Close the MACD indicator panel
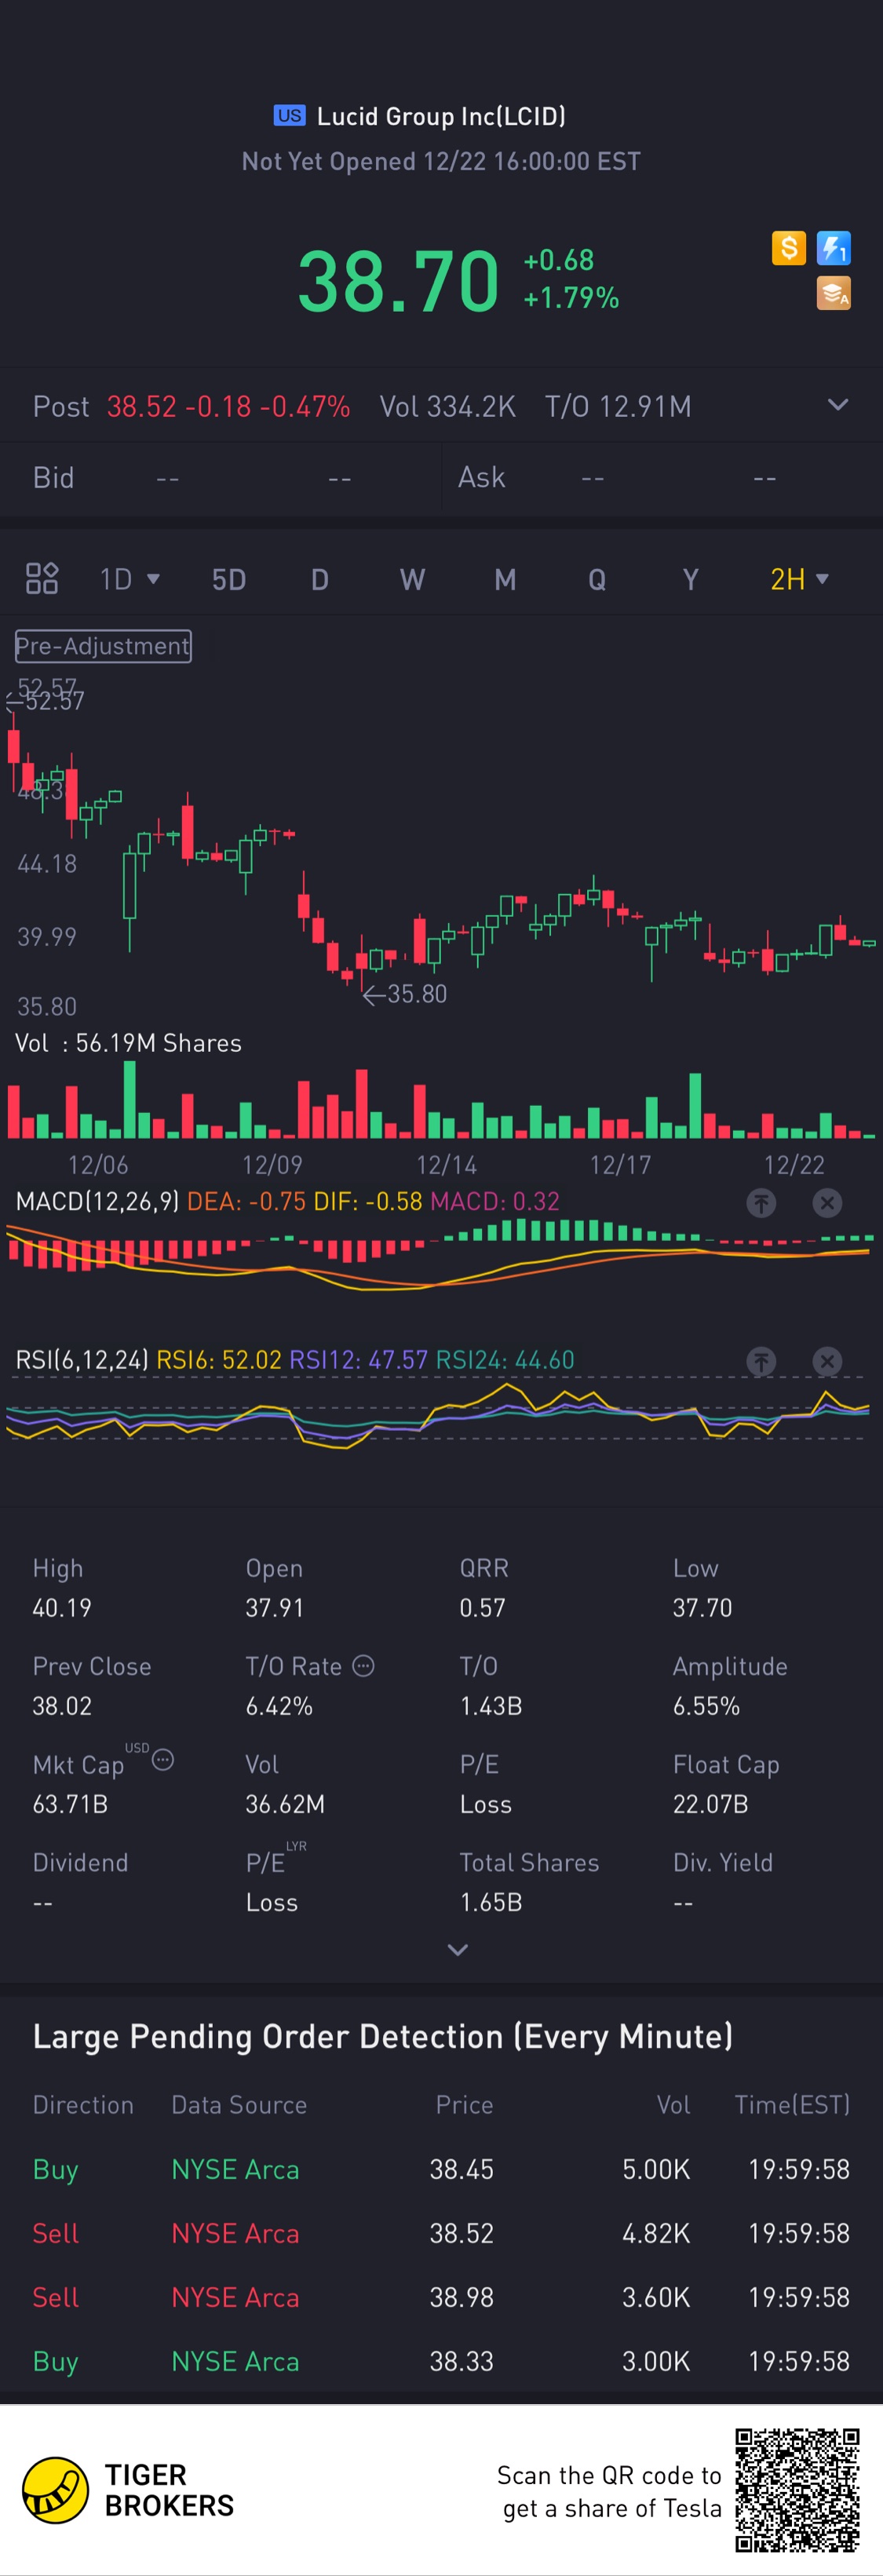This screenshot has height=2576, width=883. (827, 1203)
